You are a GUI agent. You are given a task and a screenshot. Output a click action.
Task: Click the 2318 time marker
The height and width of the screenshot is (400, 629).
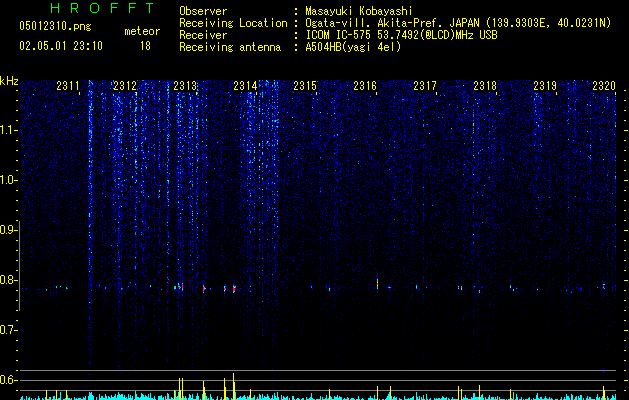[x=485, y=86]
